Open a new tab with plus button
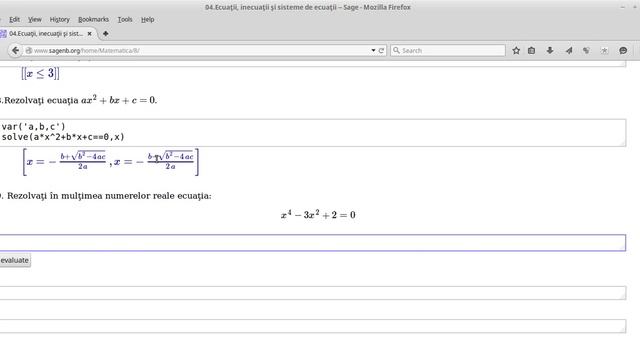640x360 pixels. 105,33
